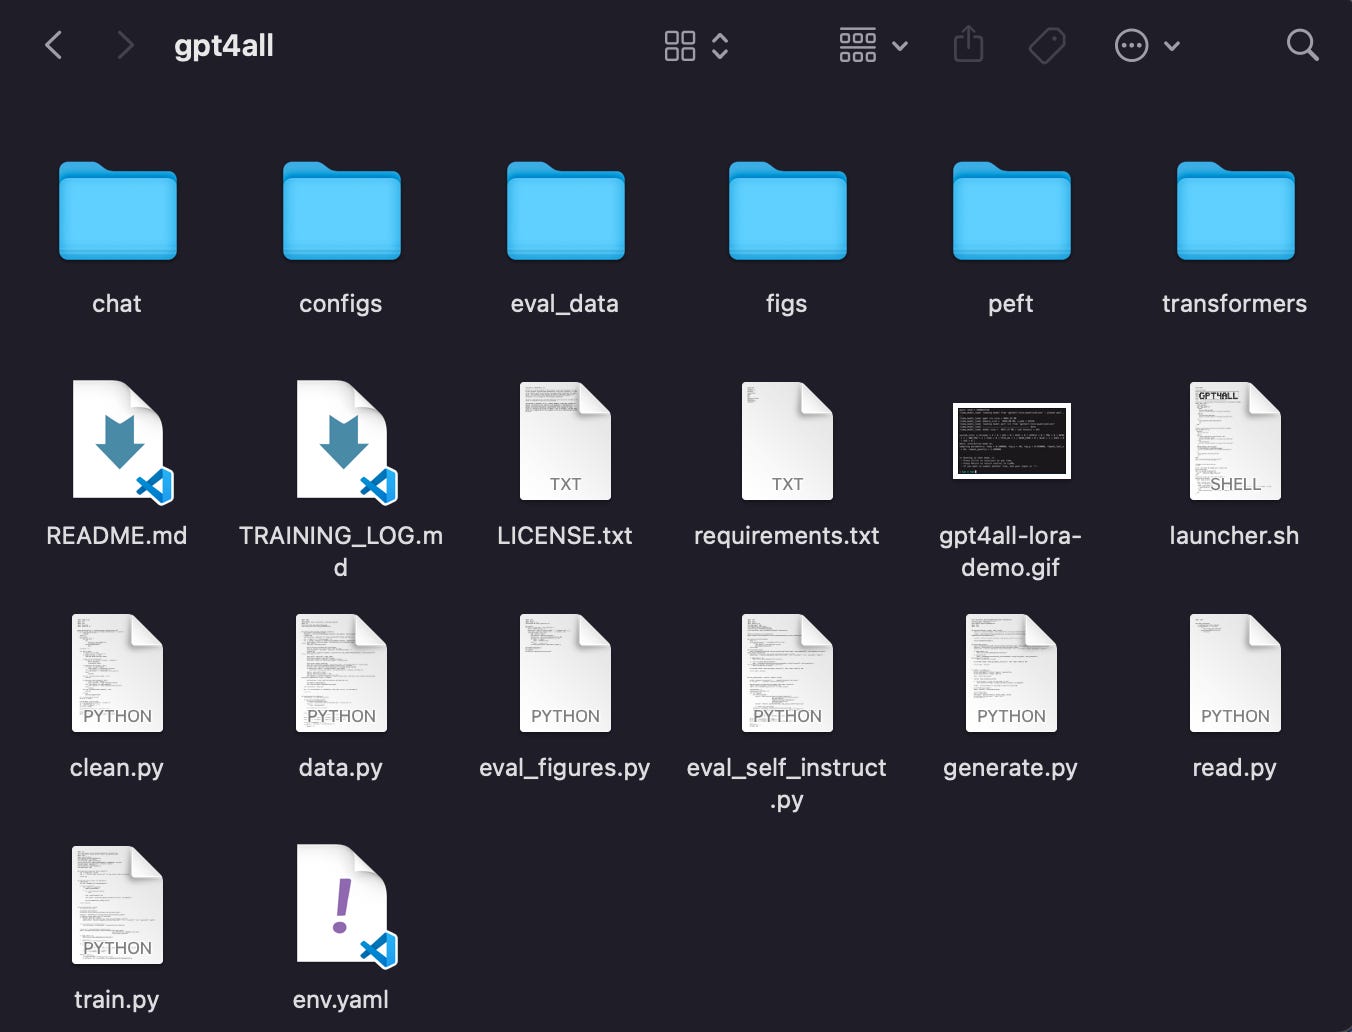Click the Tags toolbar icon
The image size is (1352, 1032).
coord(1047,45)
